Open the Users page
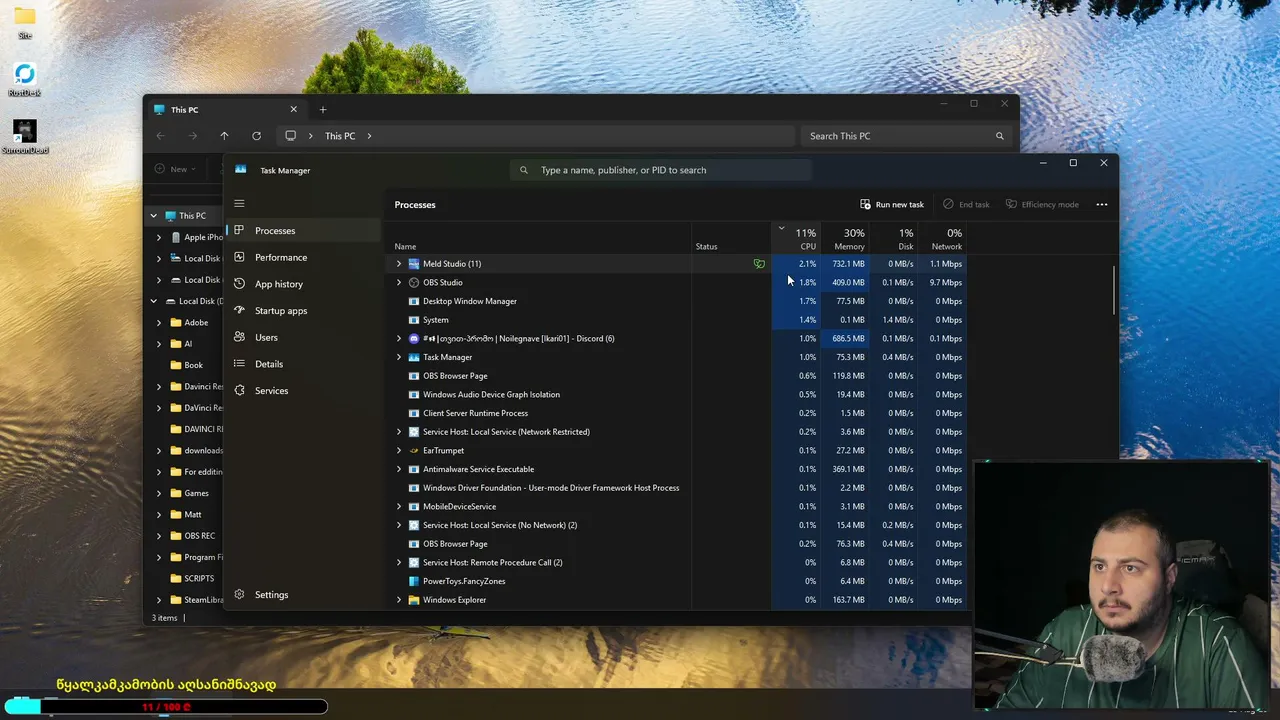This screenshot has width=1280, height=720. (x=304, y=337)
